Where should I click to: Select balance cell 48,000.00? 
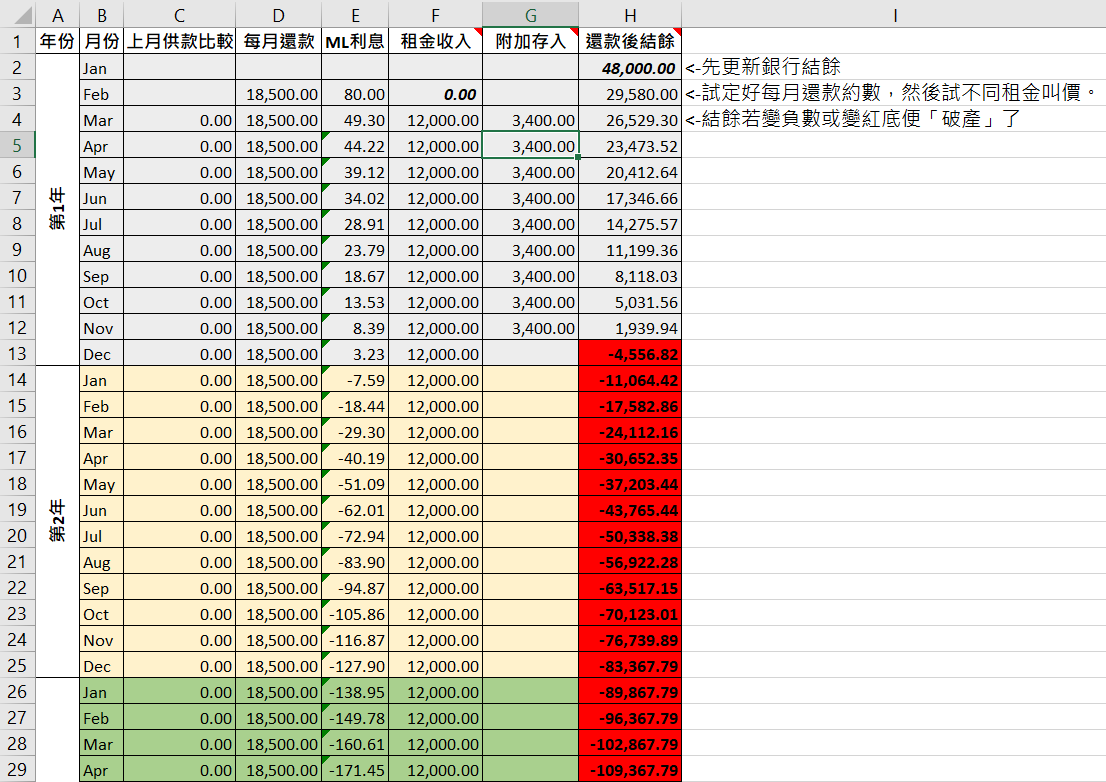[630, 68]
